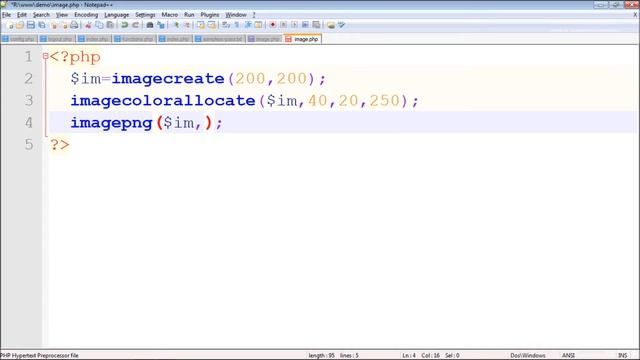
Task: Toggle INS insert mode in status bar
Action: pos(622,356)
